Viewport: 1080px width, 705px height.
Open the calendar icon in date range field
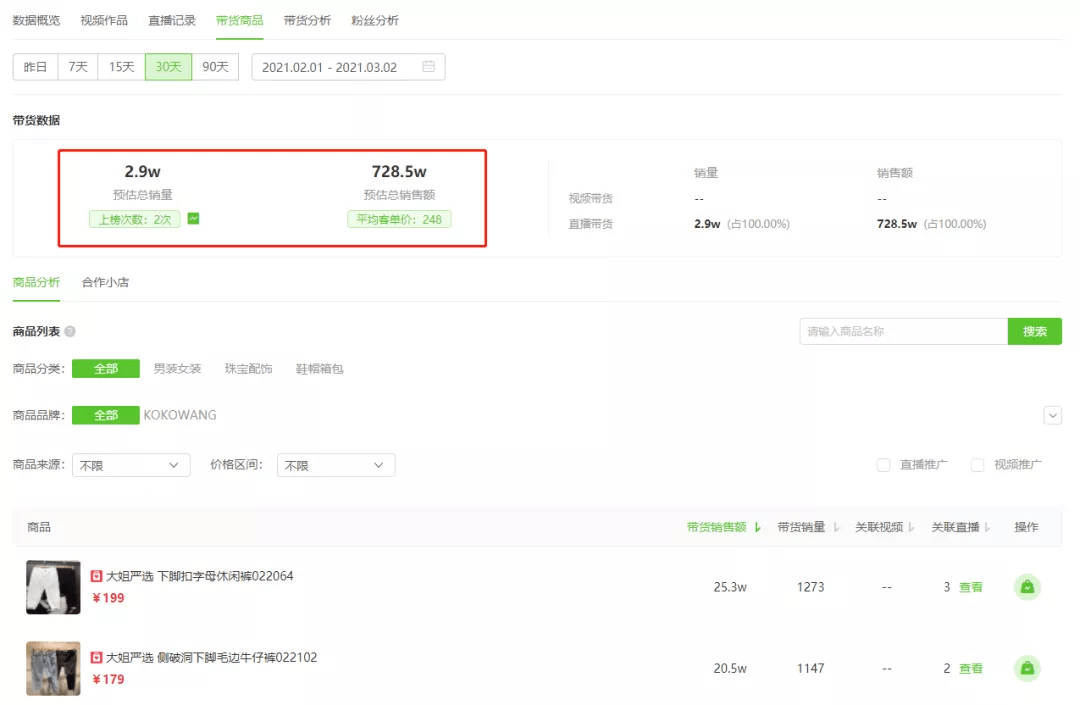428,67
